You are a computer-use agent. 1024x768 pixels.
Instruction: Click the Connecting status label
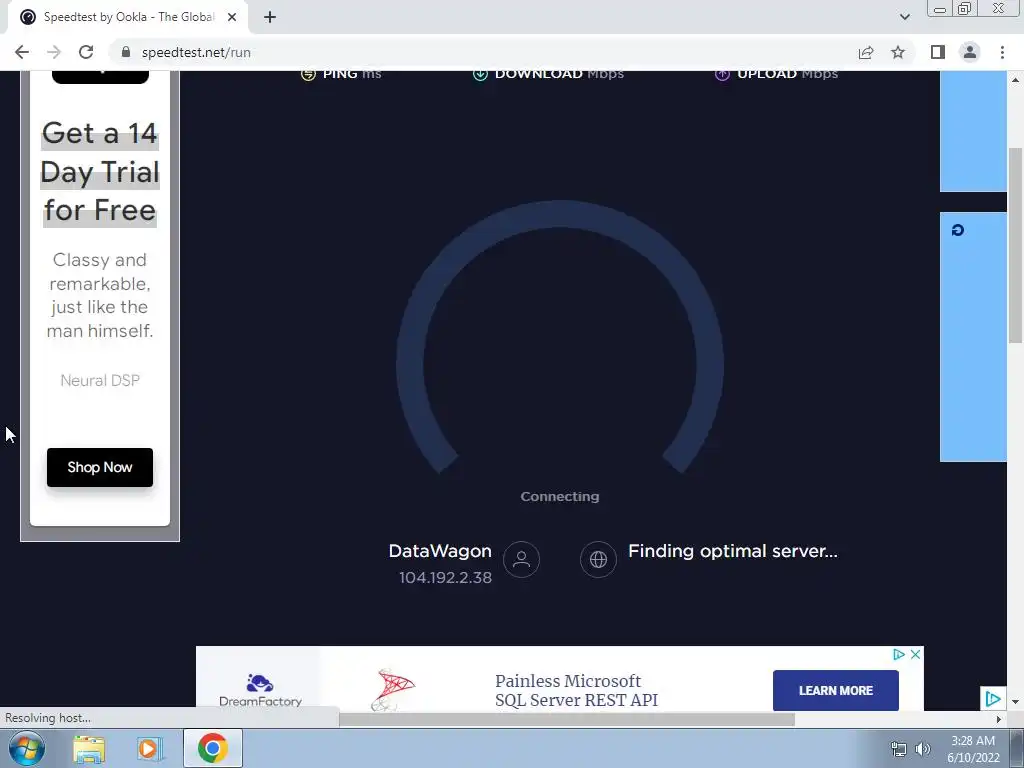560,497
